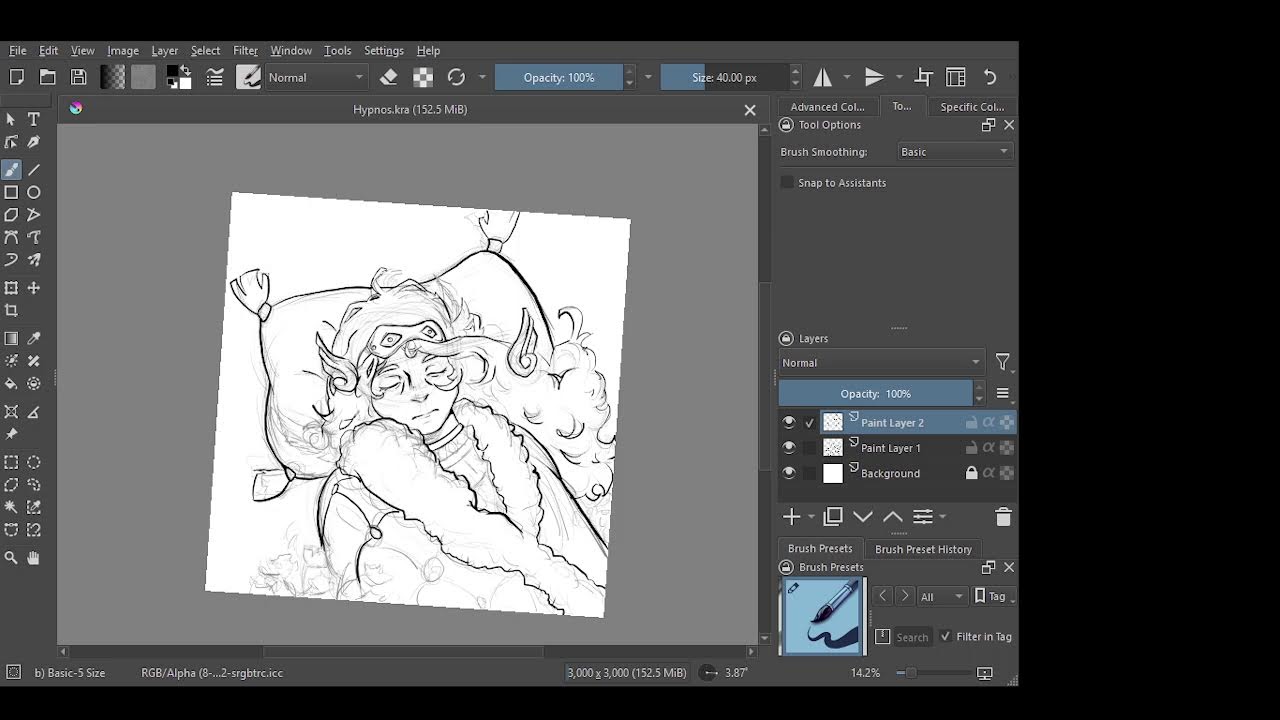Select the Transform tool
Screen dimensions: 1280x720
point(11,288)
